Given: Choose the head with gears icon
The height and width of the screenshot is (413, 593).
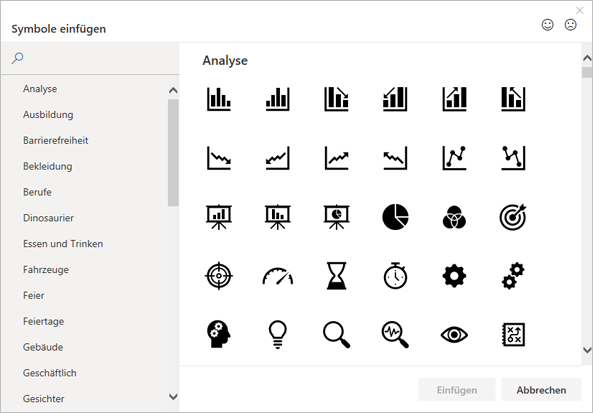Looking at the screenshot, I should click(219, 334).
